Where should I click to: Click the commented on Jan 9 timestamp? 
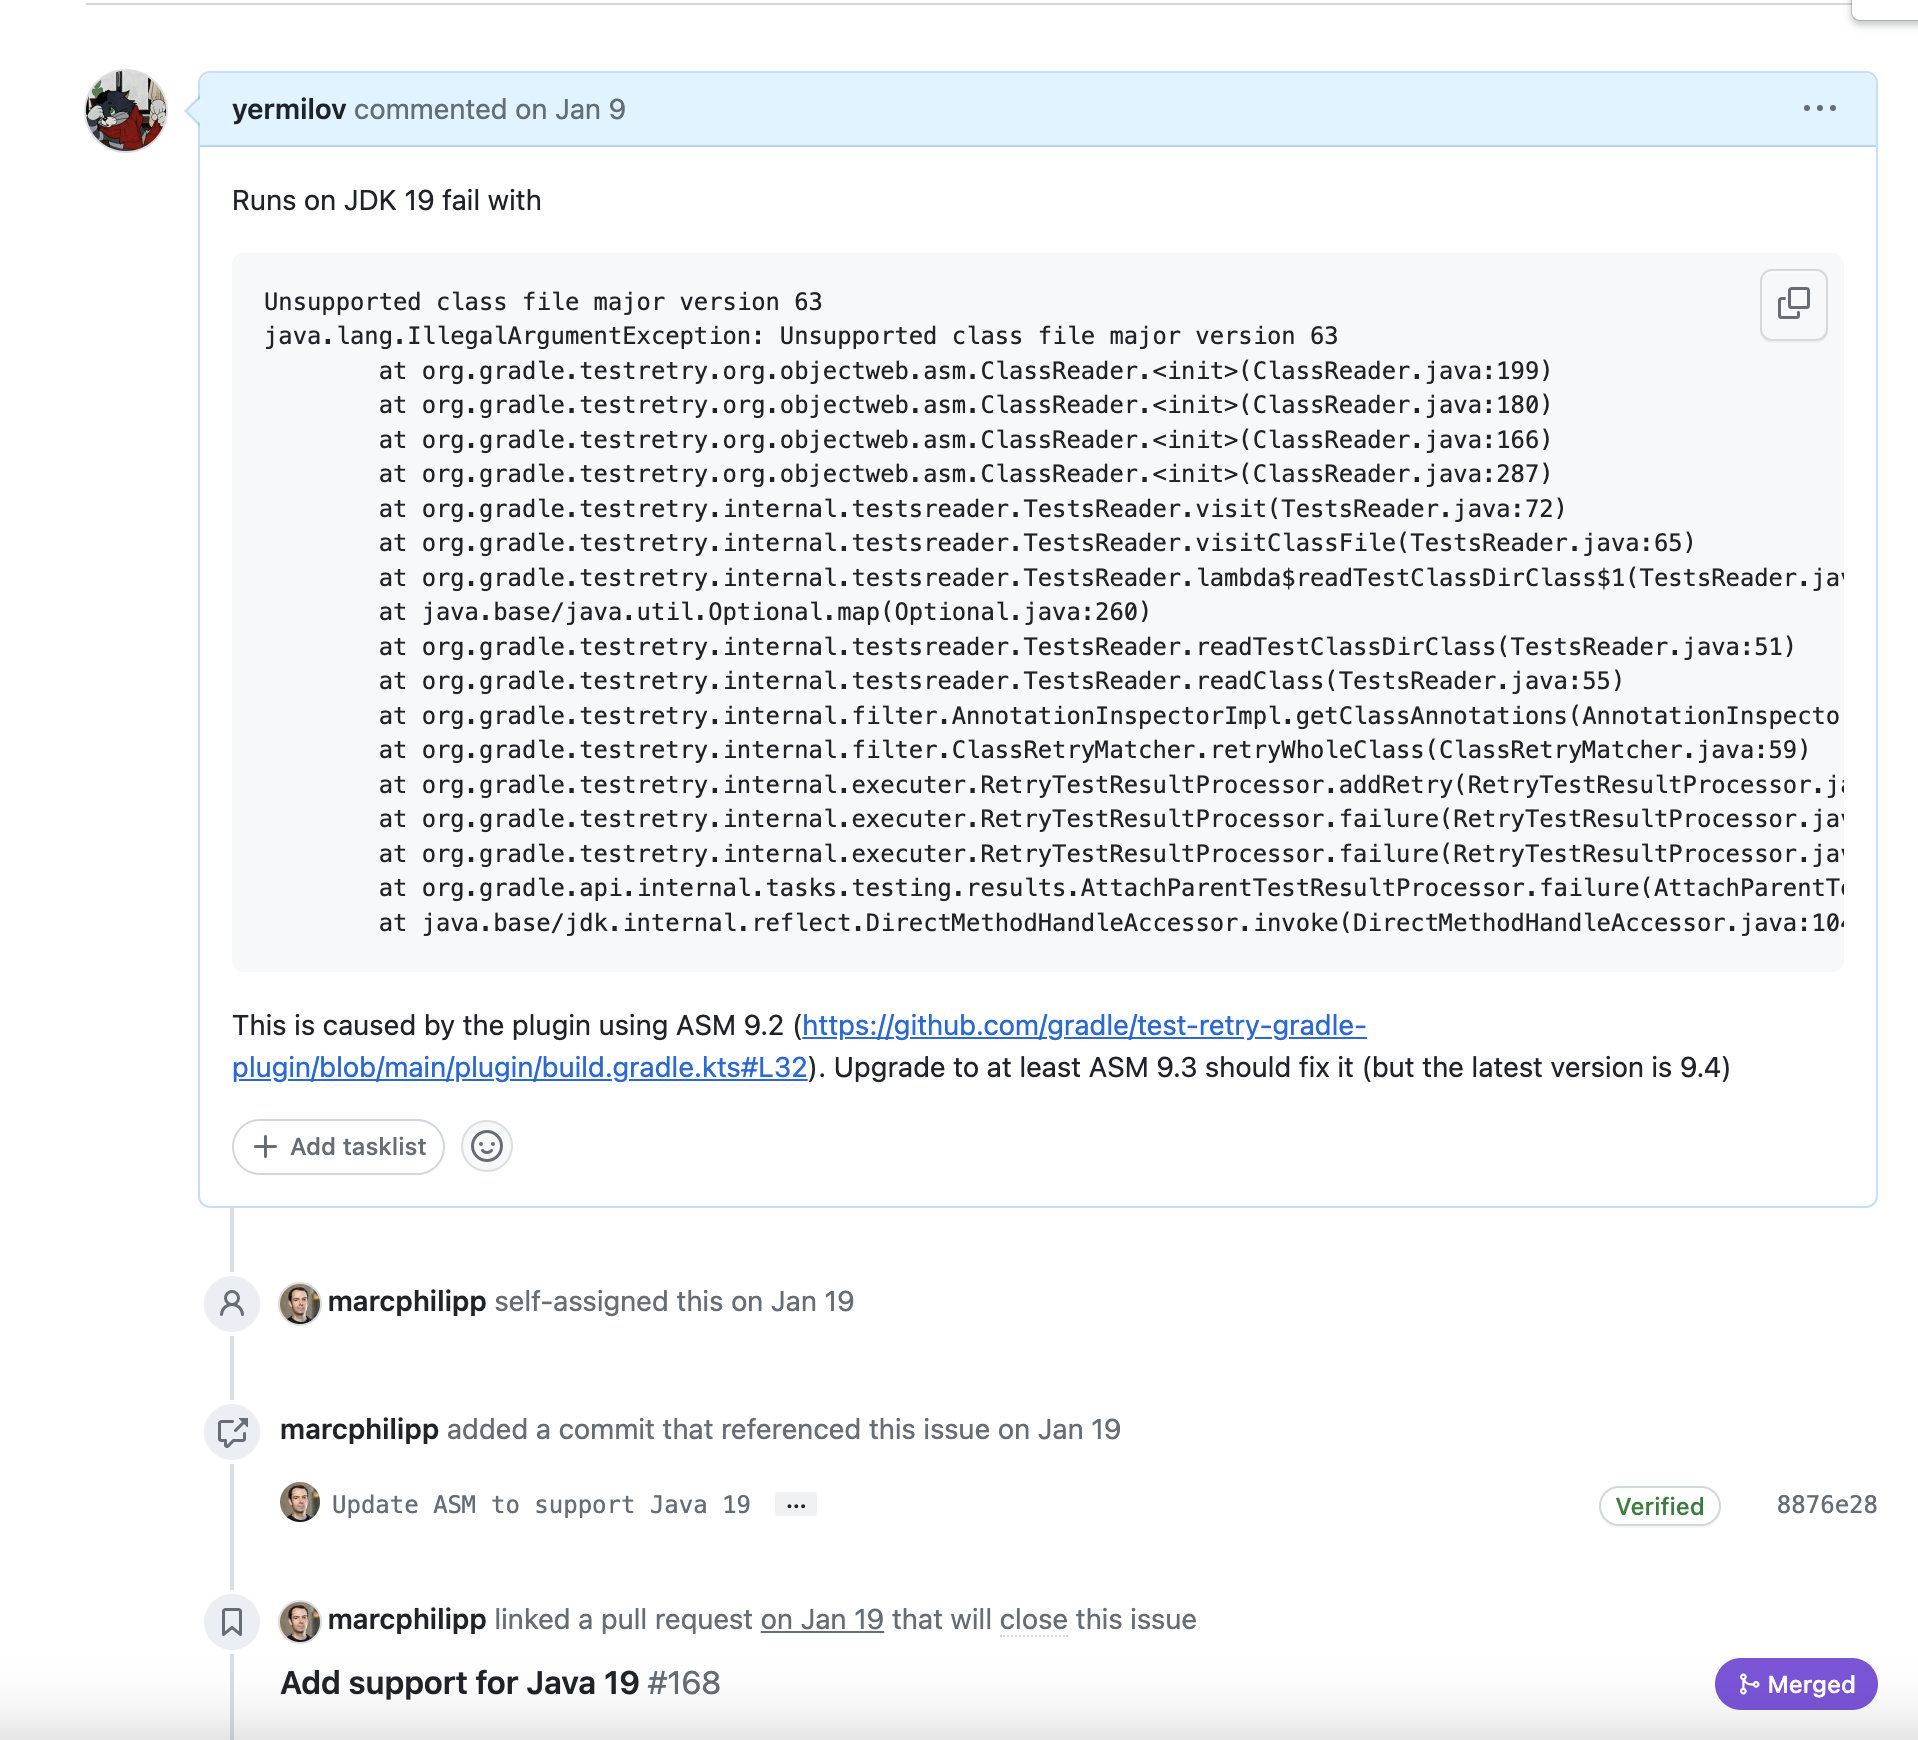490,109
